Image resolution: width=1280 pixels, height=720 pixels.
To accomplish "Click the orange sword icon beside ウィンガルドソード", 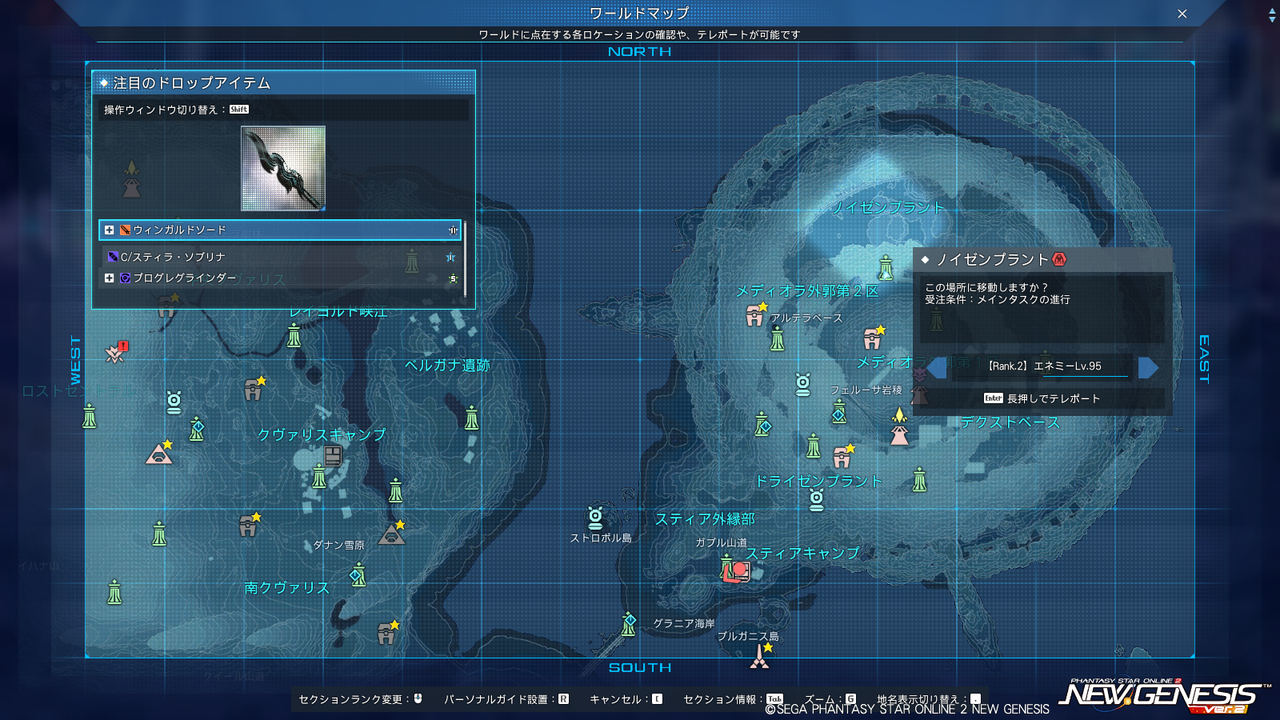I will (125, 230).
